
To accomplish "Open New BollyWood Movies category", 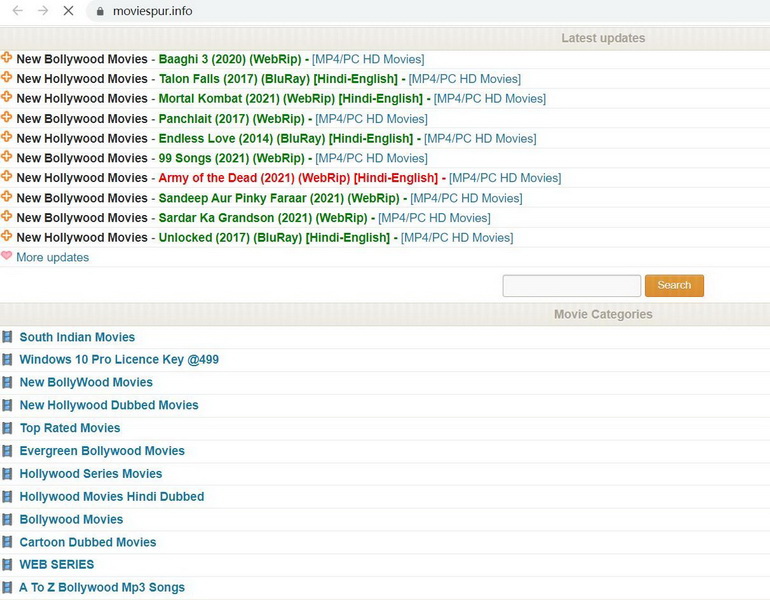I will tap(86, 383).
